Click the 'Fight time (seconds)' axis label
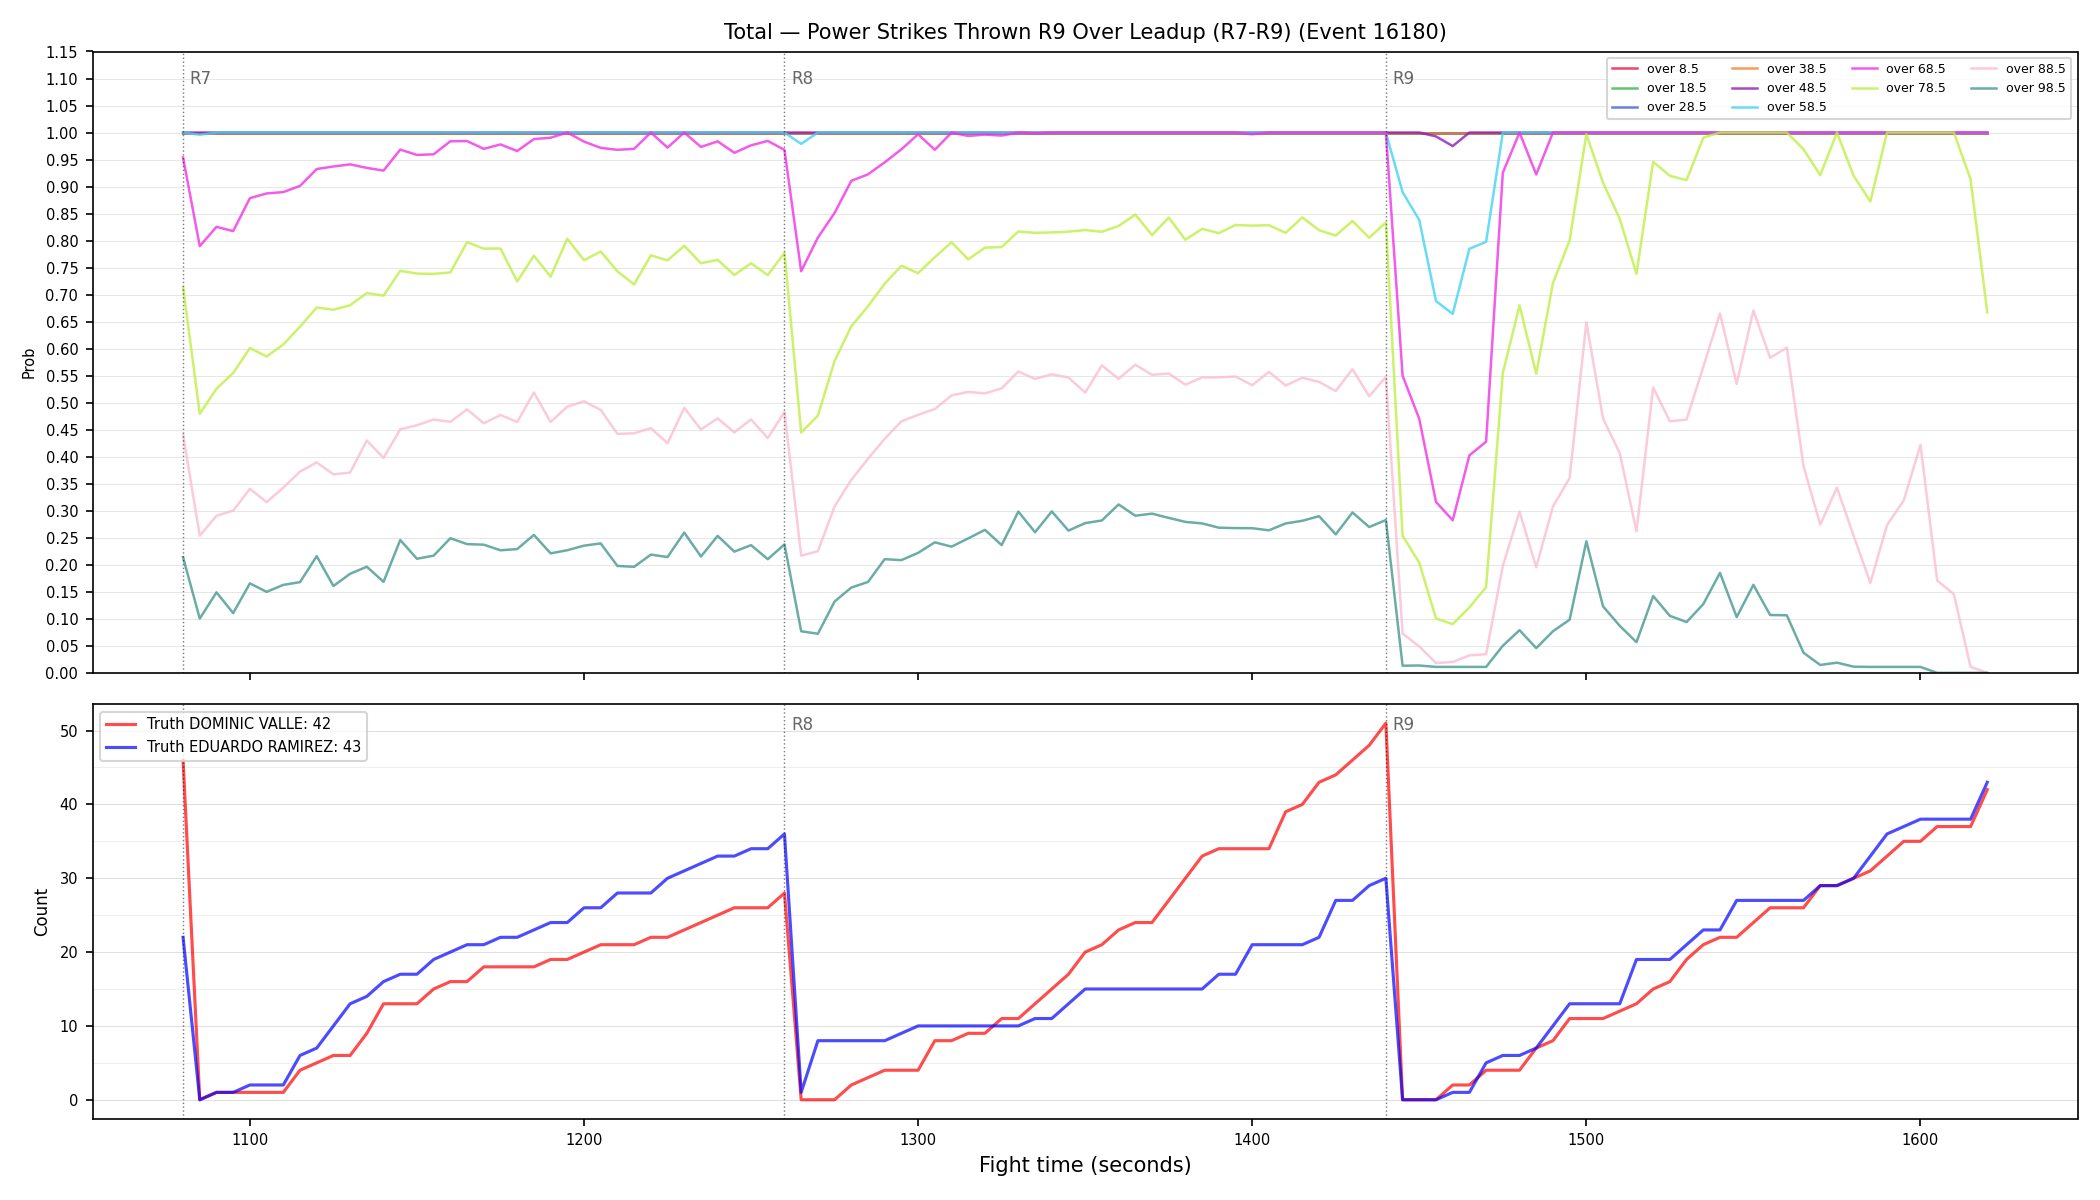Screen dimensions: 2100x1200 pos(1085,1165)
